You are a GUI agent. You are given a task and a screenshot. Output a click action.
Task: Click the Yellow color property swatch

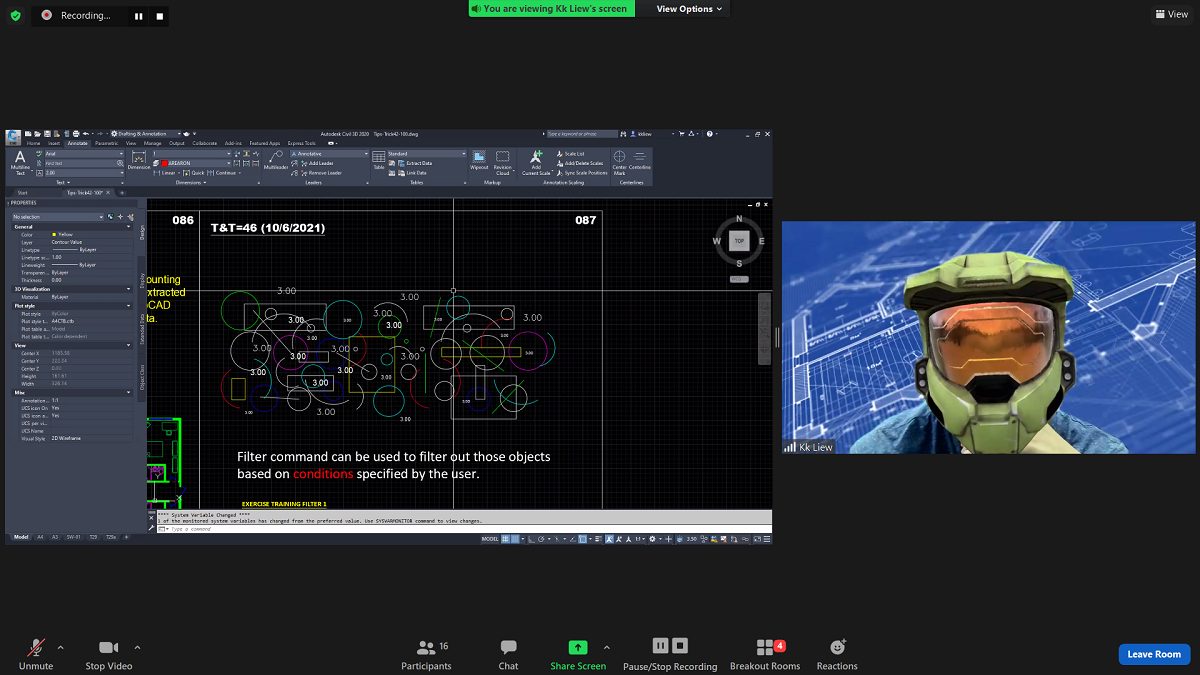coord(54,234)
